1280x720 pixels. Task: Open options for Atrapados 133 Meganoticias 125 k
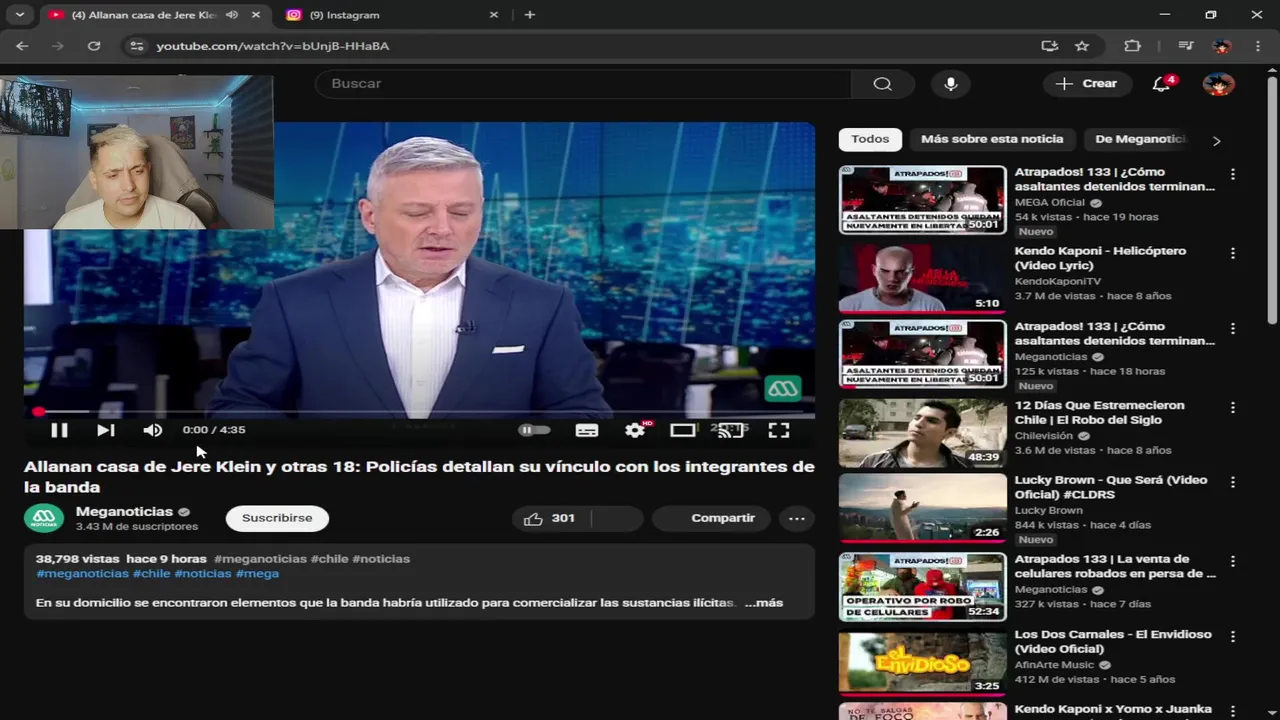(1232, 328)
